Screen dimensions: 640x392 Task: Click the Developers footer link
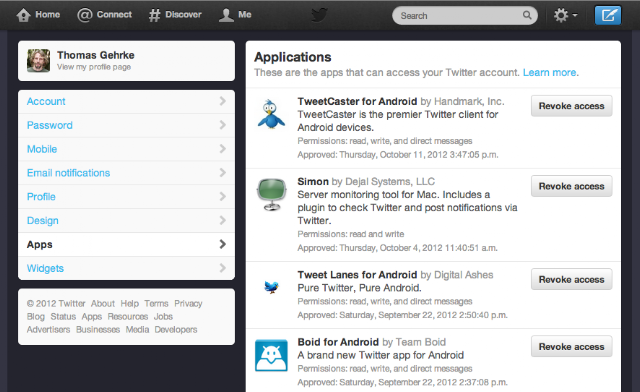point(176,330)
